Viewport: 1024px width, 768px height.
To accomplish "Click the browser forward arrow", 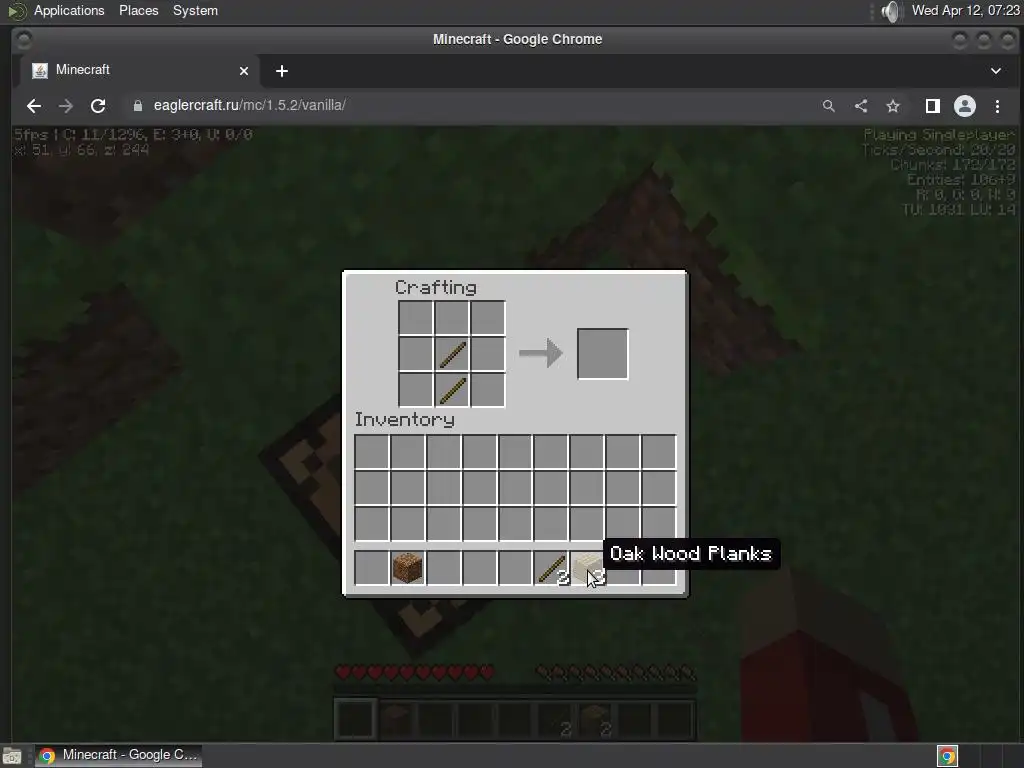I will 66,106.
